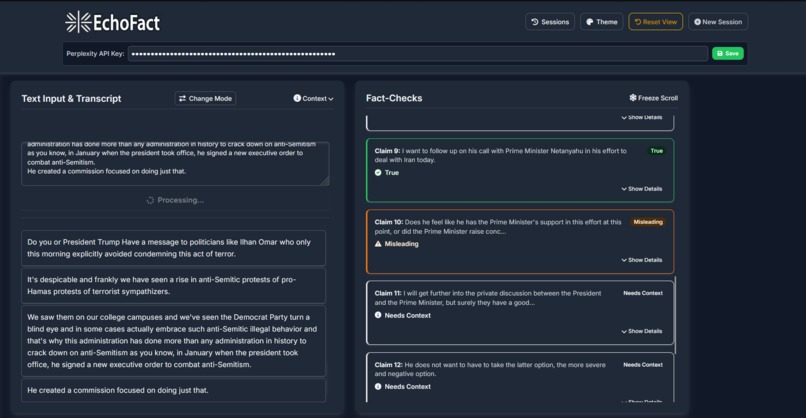Viewport: 806px width, 418px height.
Task: Click the Claim 10 card text
Action: pyautogui.click(x=498, y=227)
